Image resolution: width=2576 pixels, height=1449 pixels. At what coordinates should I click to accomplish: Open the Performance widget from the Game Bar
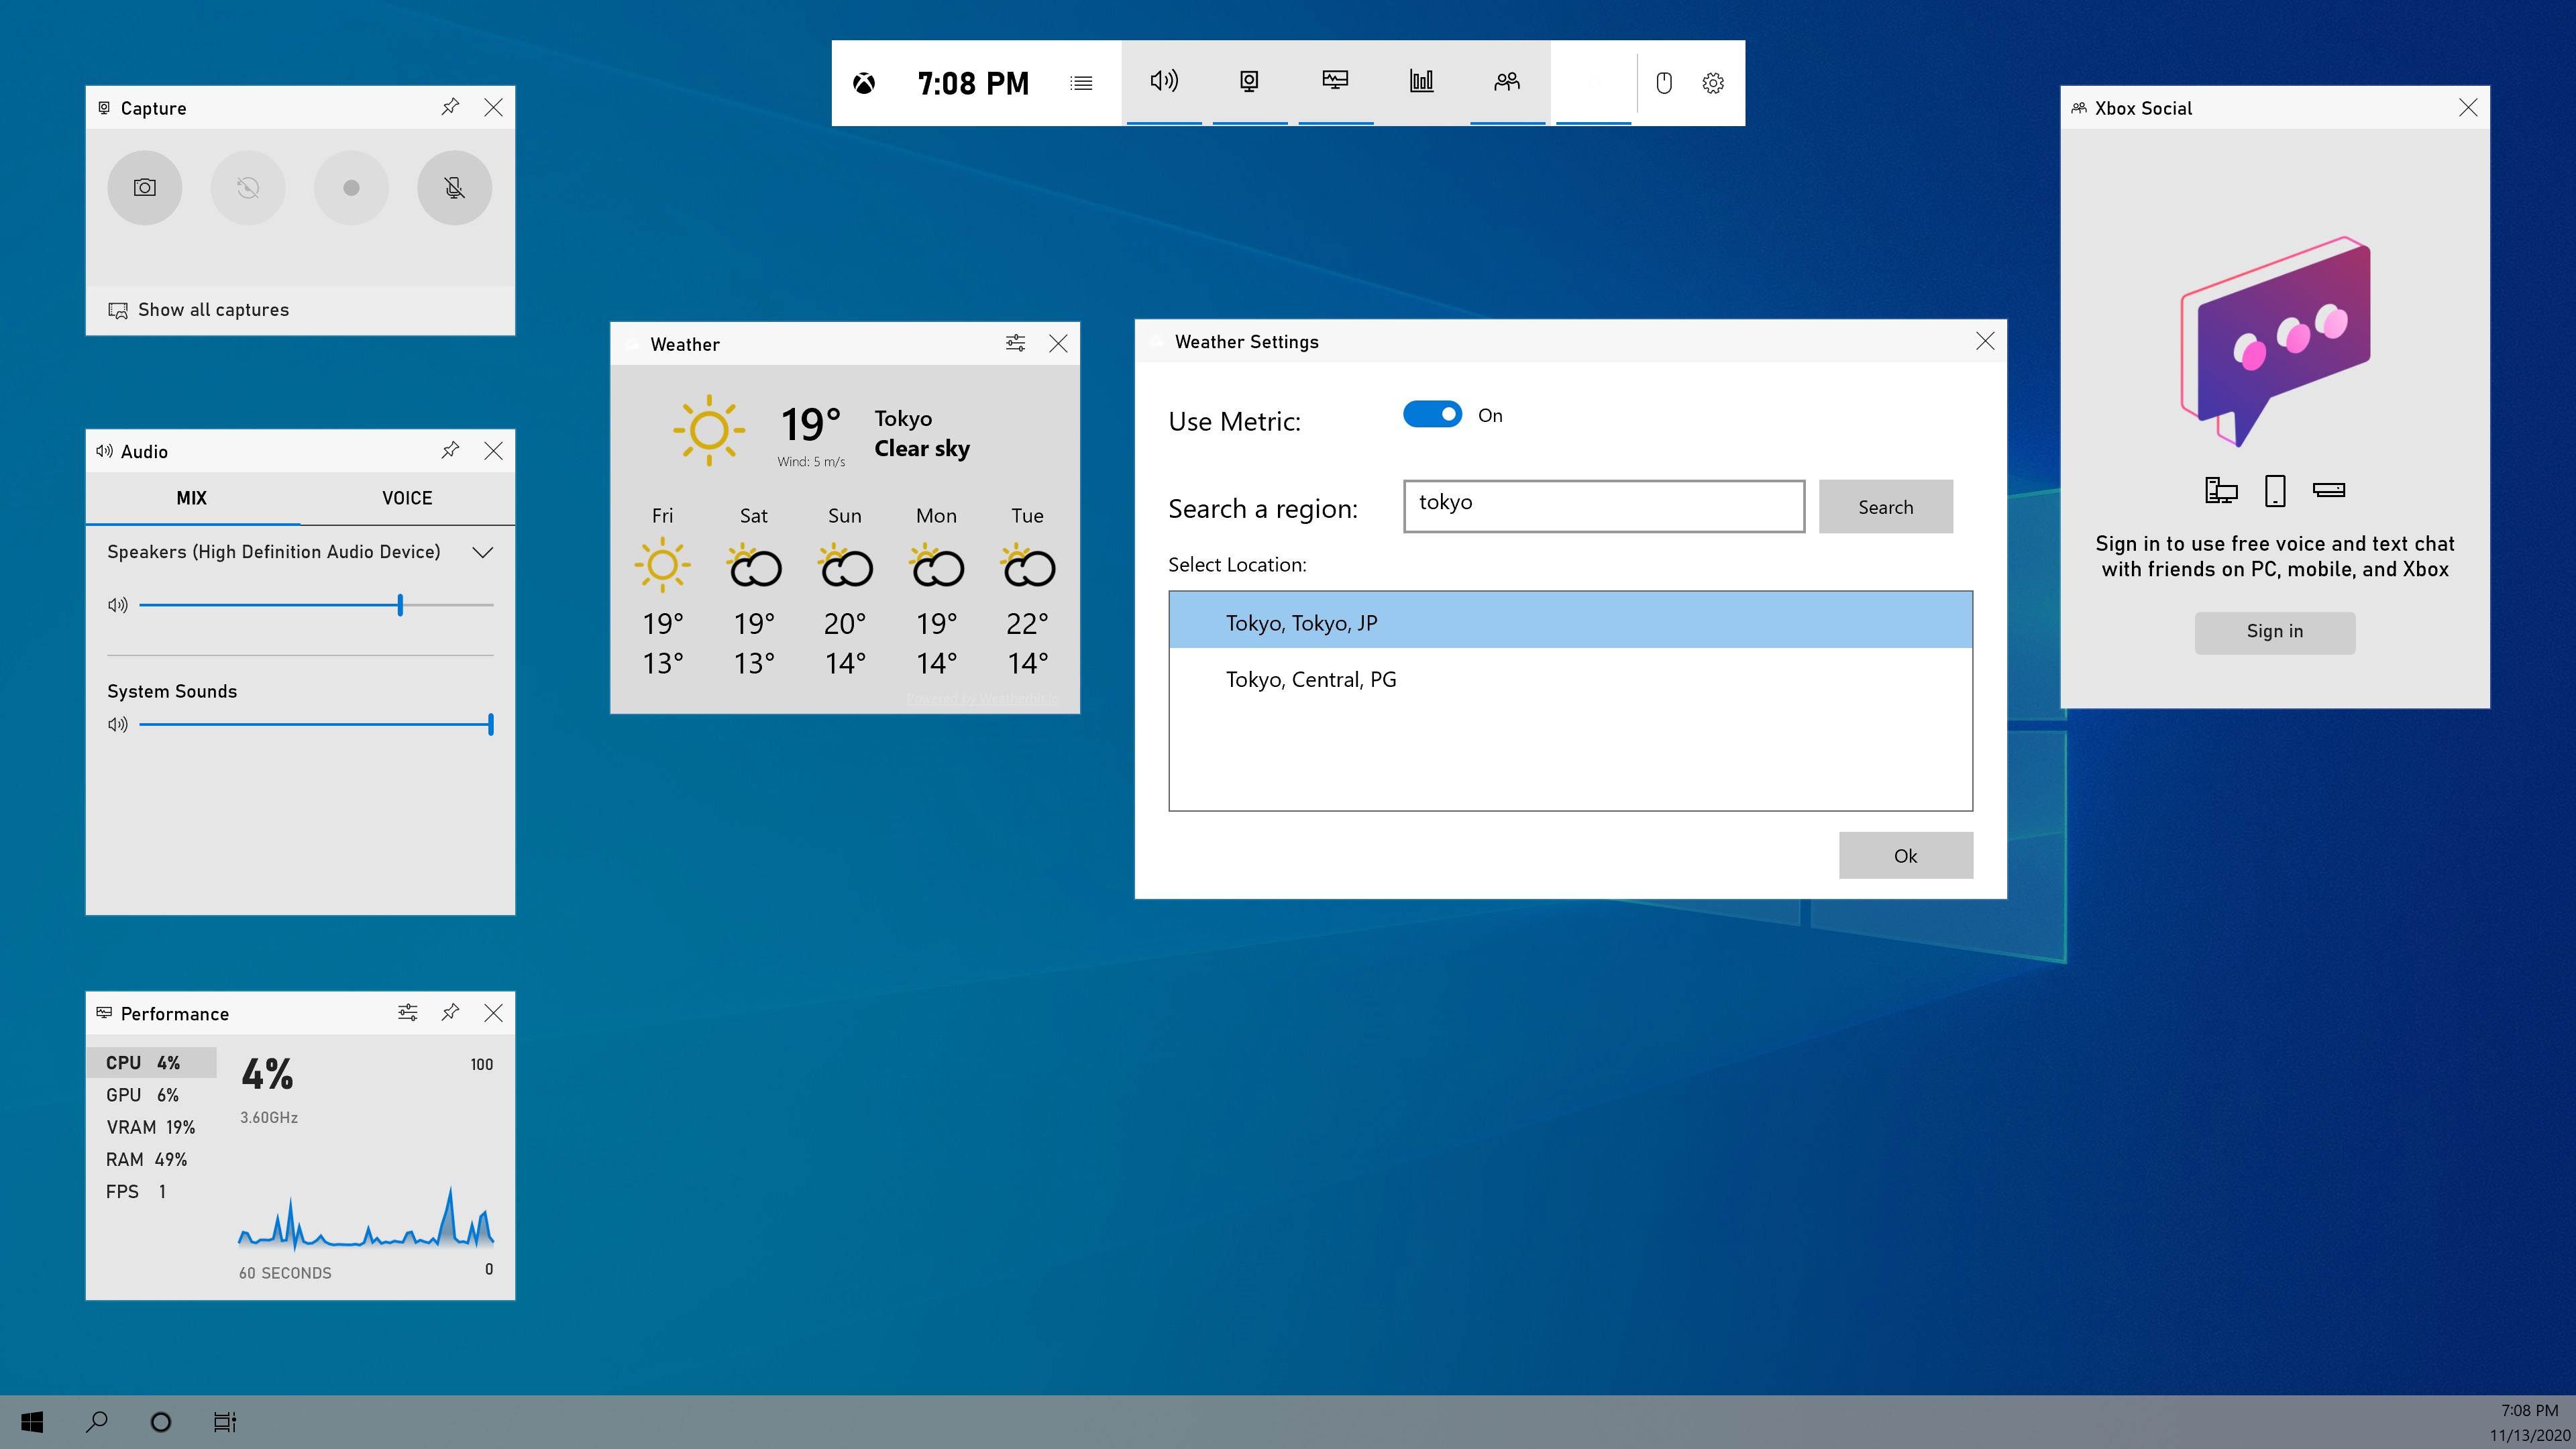(1336, 82)
